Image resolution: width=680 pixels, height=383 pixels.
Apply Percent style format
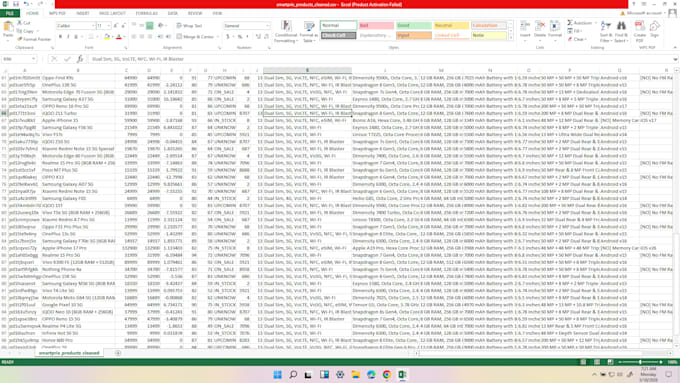(240, 37)
